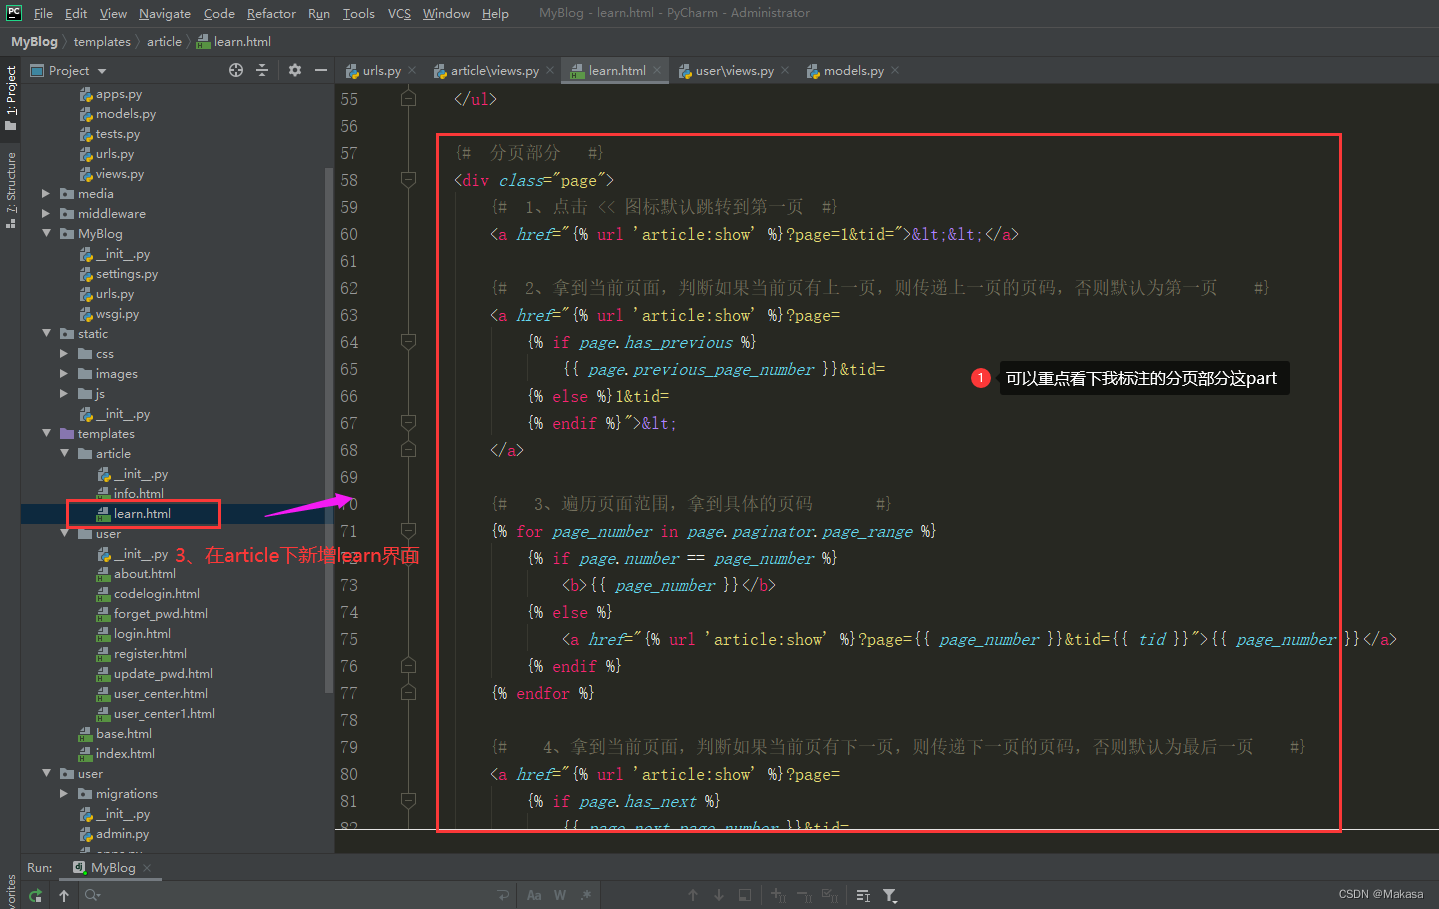Expand the media folder
The image size is (1439, 909).
[46, 194]
